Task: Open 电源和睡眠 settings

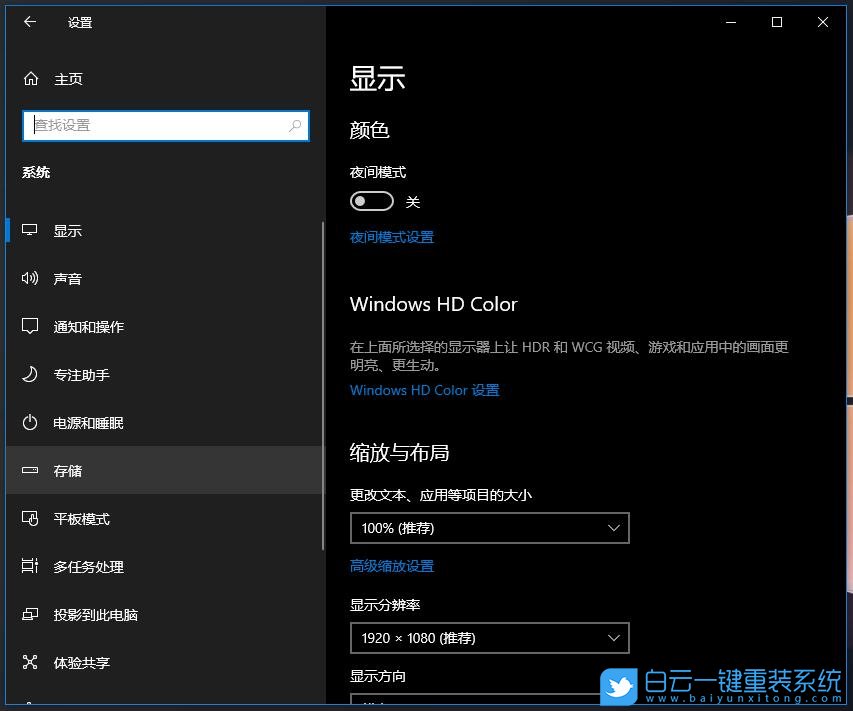Action: [88, 423]
